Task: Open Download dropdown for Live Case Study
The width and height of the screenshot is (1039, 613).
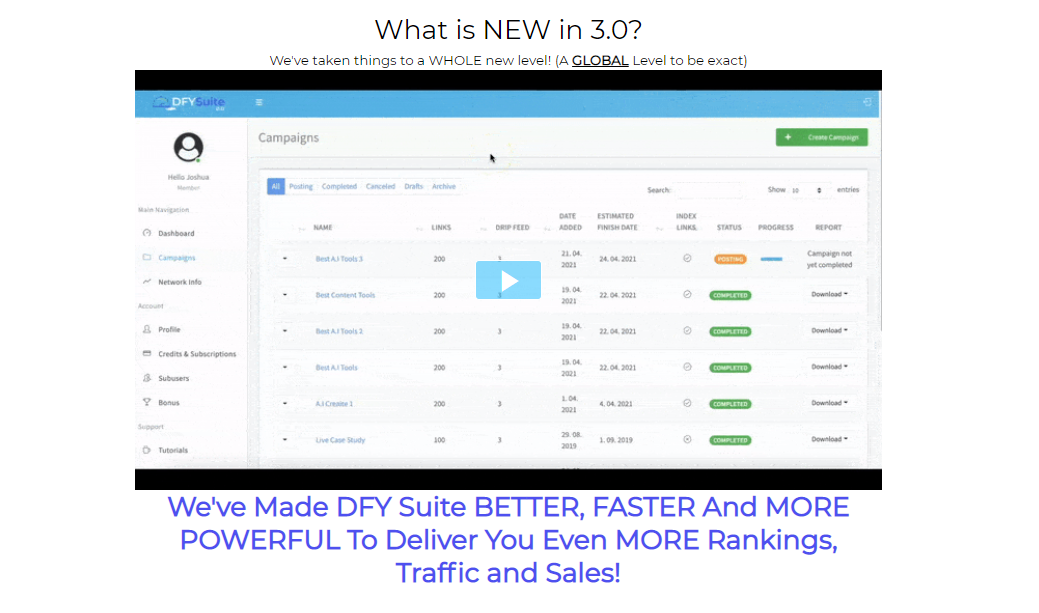Action: tap(830, 439)
